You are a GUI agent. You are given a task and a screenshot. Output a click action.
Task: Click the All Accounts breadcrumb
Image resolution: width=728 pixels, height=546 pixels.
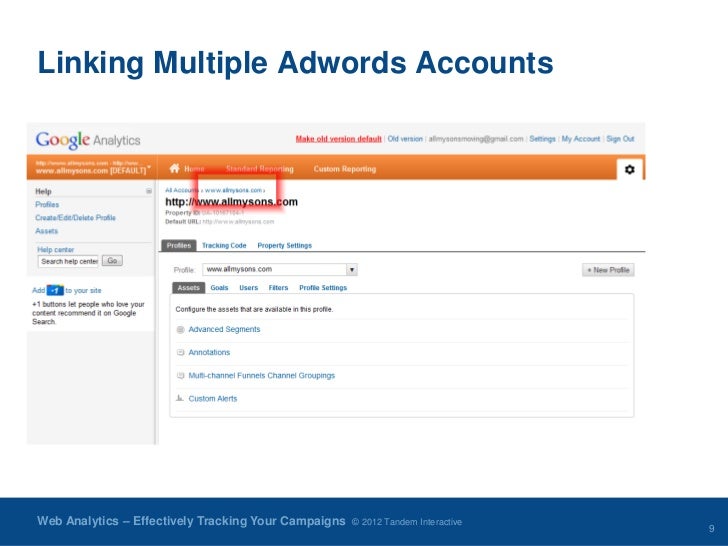point(182,190)
